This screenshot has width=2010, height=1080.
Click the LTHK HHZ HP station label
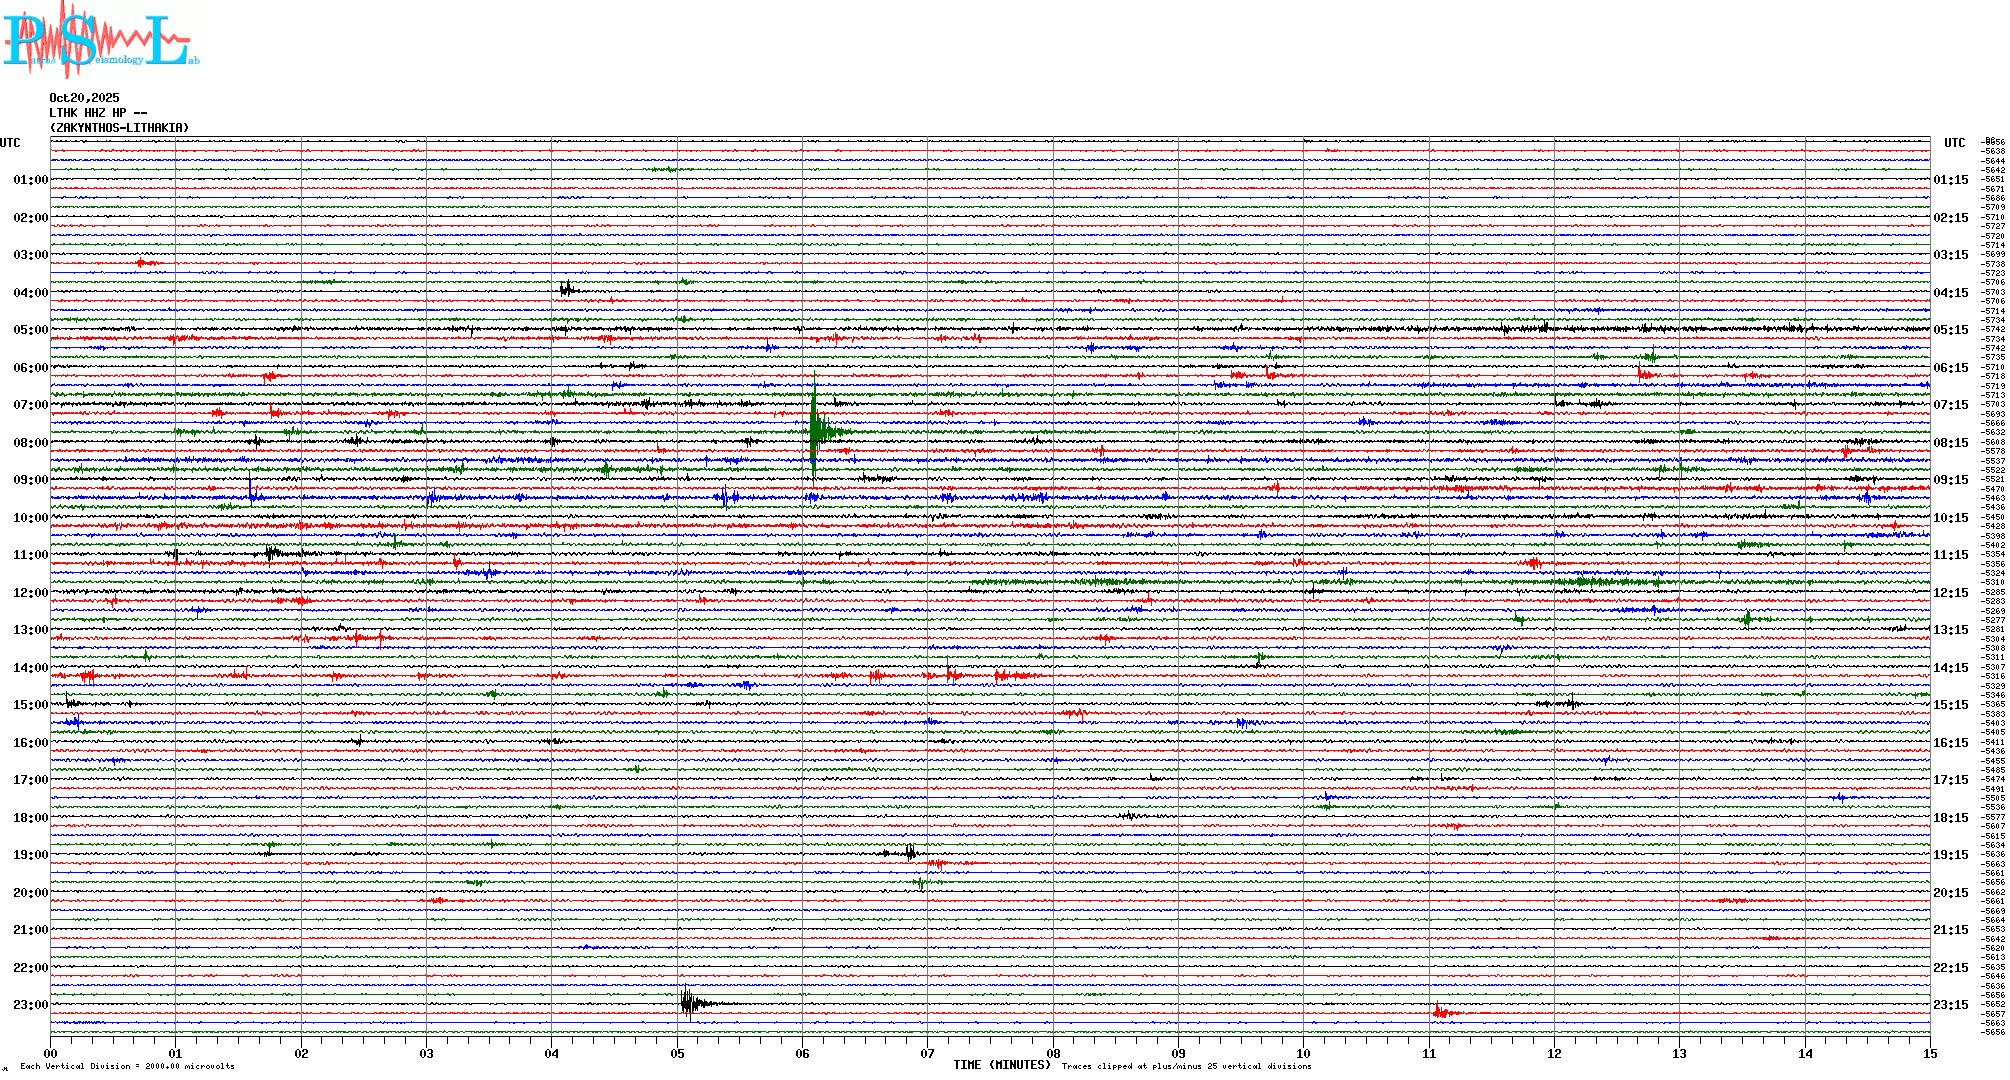[x=98, y=113]
